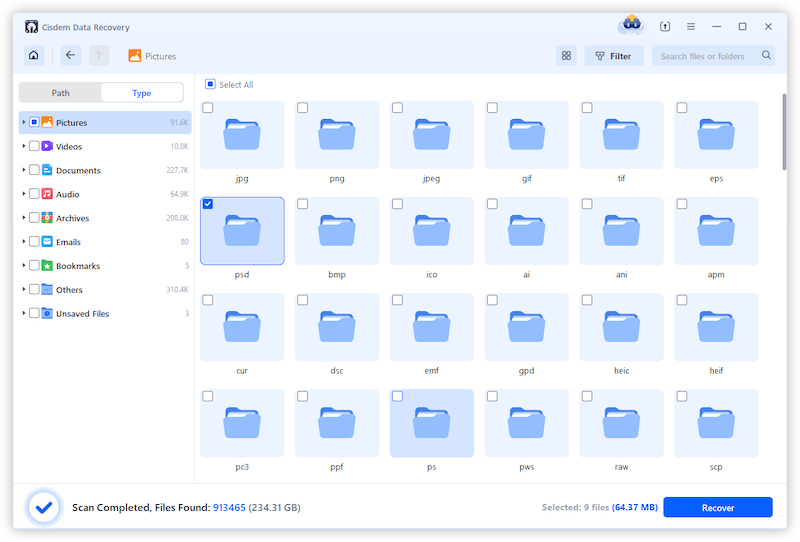The width and height of the screenshot is (800, 542).
Task: Expand the Others tree node
Action: click(x=23, y=289)
